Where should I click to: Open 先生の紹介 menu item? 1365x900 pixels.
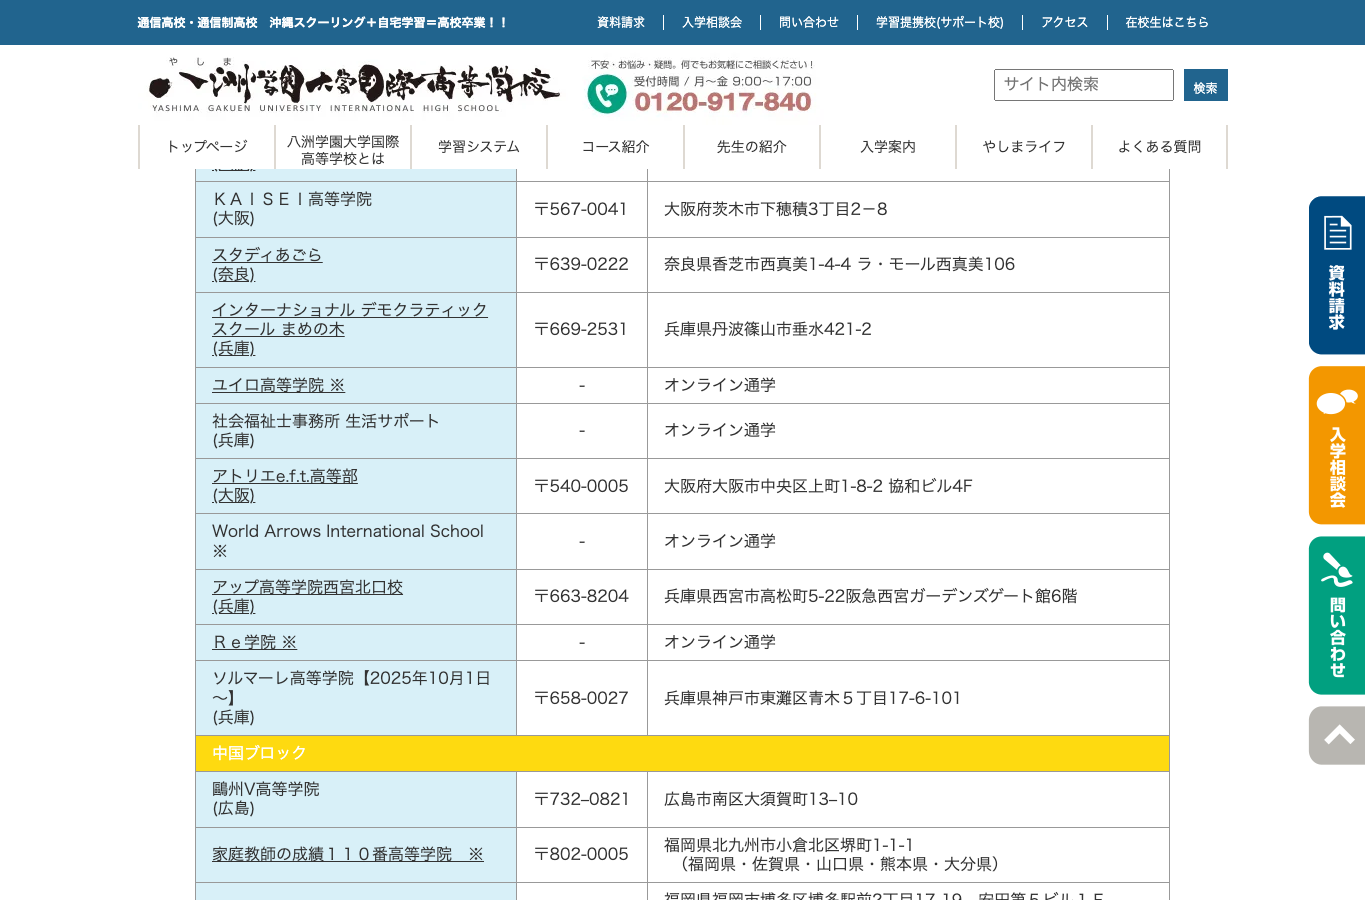click(752, 147)
